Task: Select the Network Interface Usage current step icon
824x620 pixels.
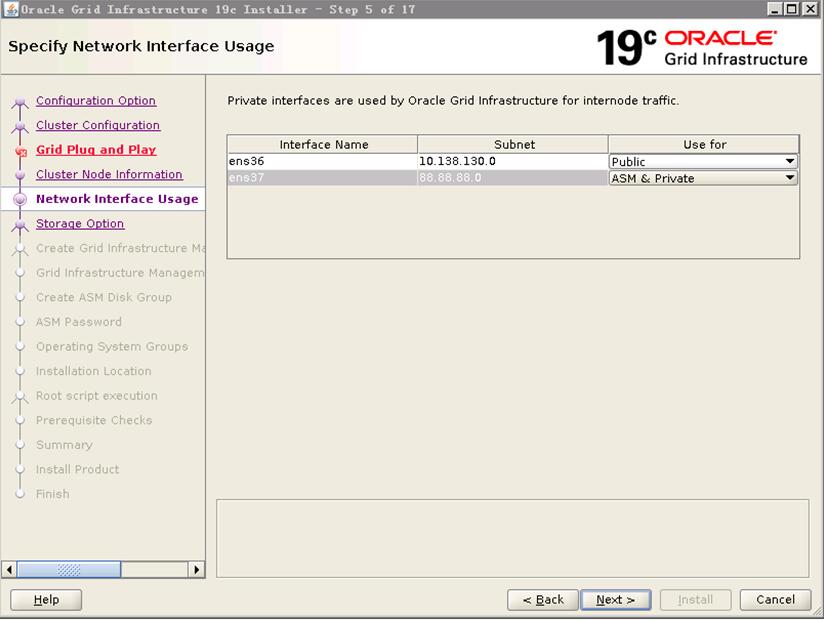Action: click(20, 200)
